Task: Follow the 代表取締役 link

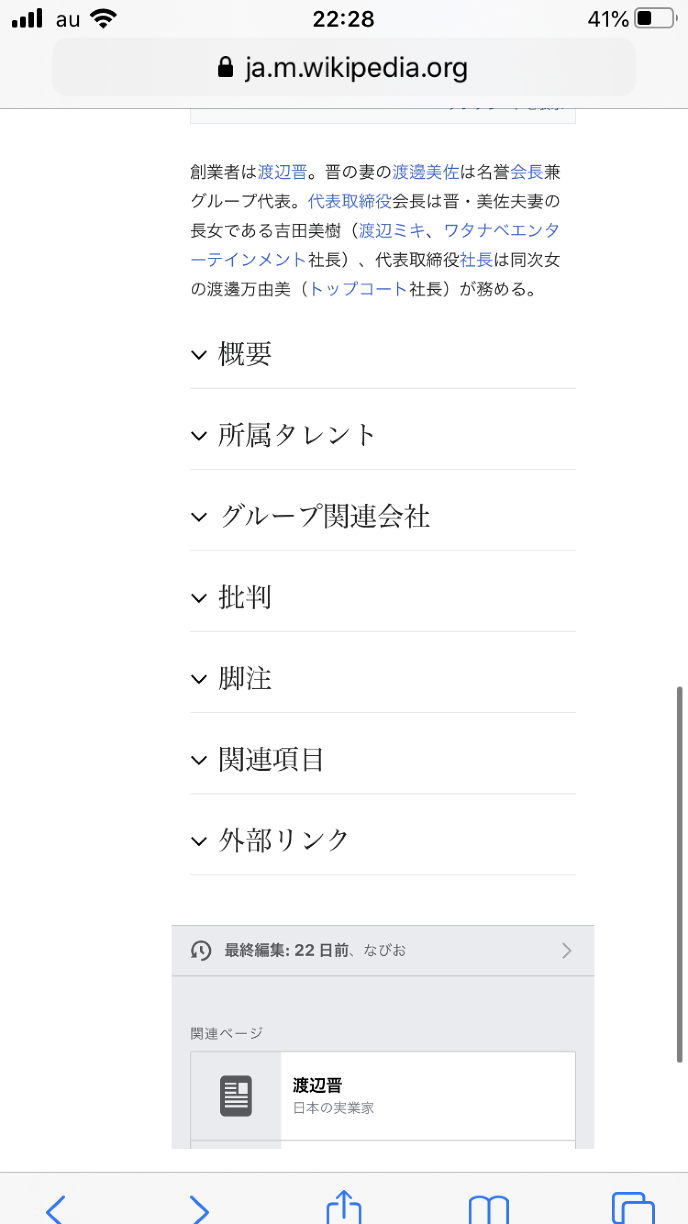Action: [349, 200]
